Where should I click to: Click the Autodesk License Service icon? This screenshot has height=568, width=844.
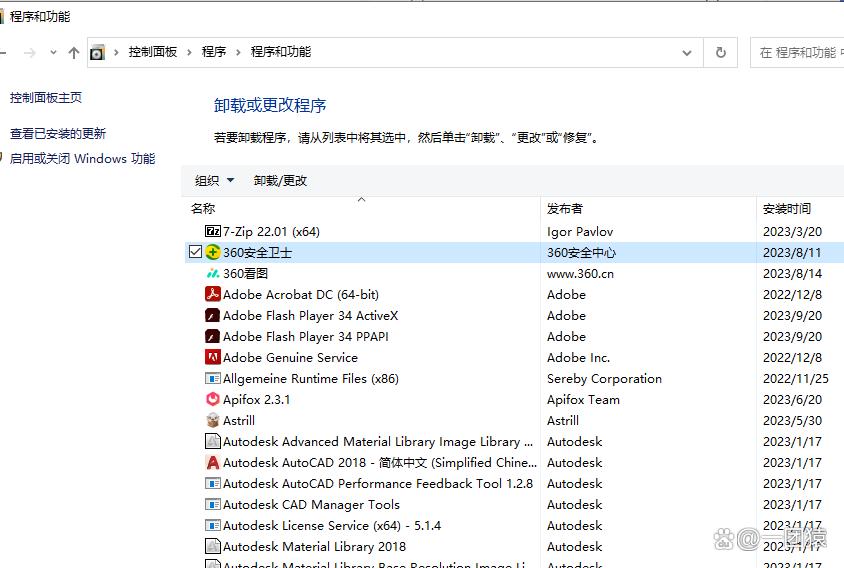tap(213, 525)
